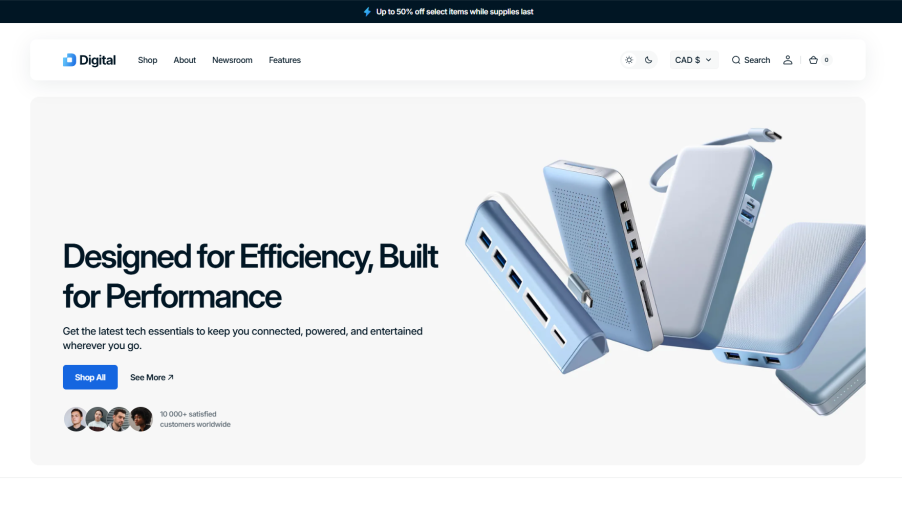The height and width of the screenshot is (520, 902).
Task: Enable dark mode with the moon toggle
Action: 648,60
